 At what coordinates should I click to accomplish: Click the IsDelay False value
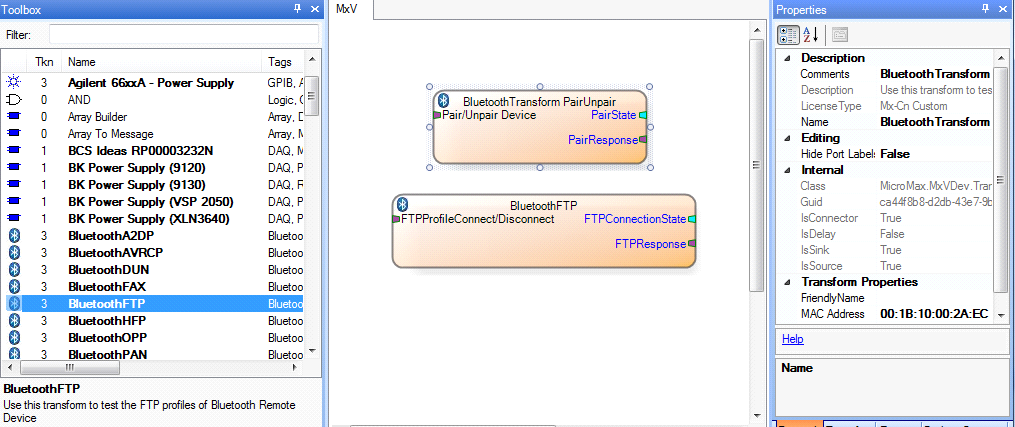[x=892, y=234]
